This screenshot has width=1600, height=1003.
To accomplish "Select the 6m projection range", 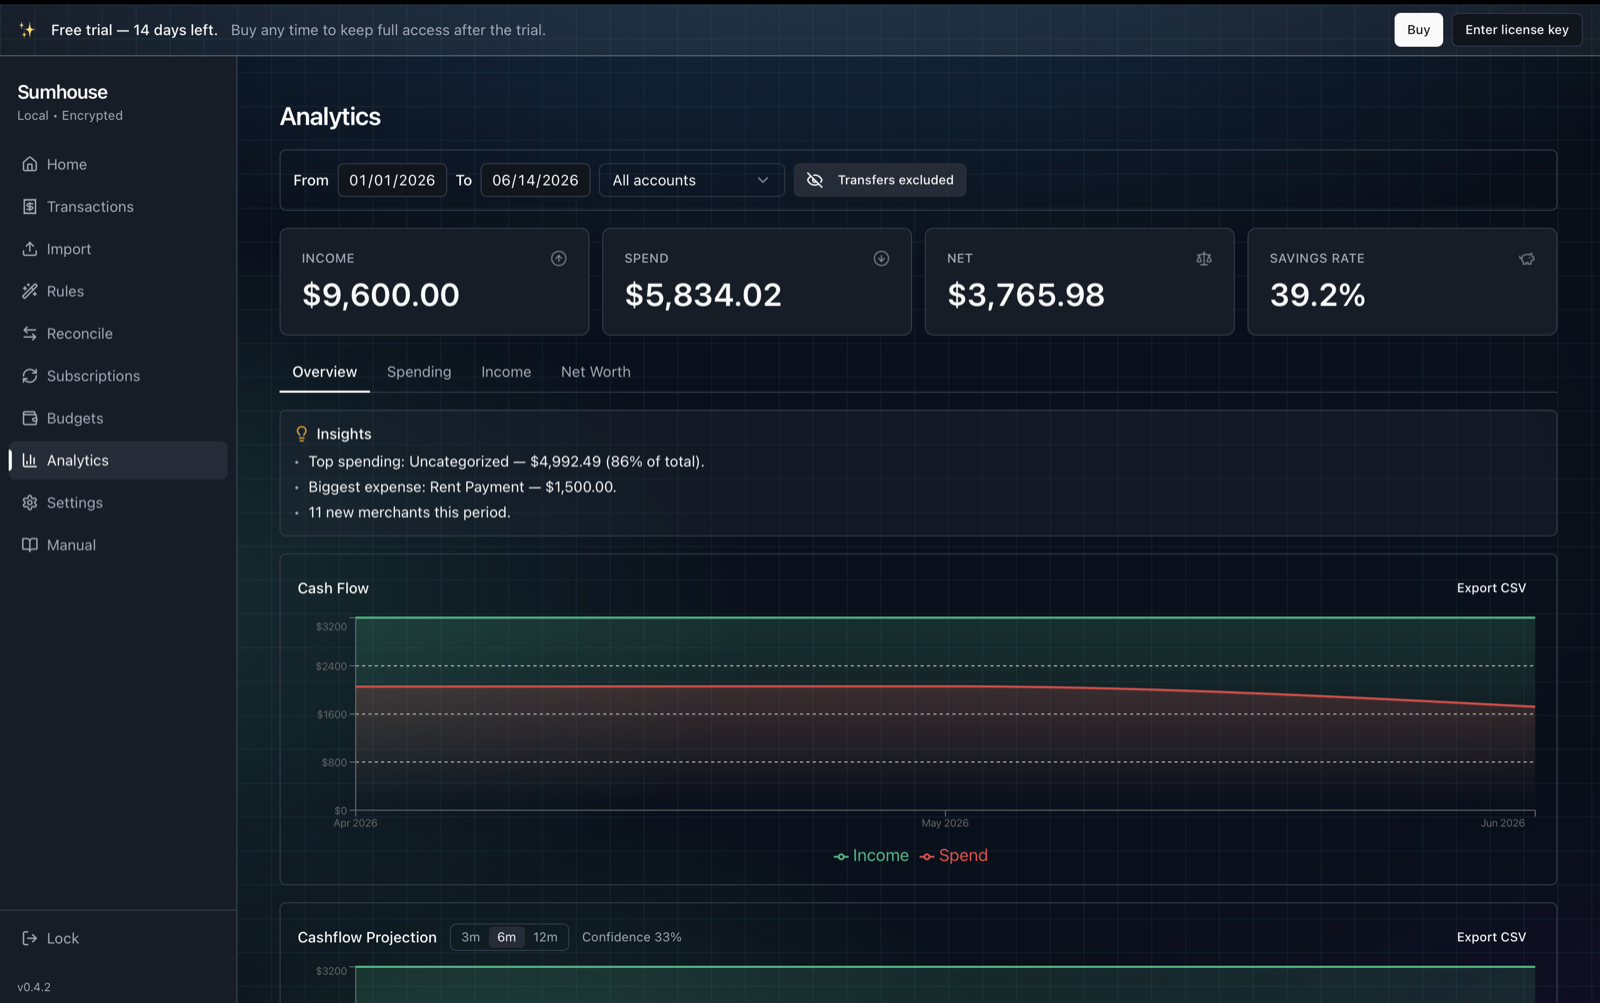I will click(x=507, y=937).
